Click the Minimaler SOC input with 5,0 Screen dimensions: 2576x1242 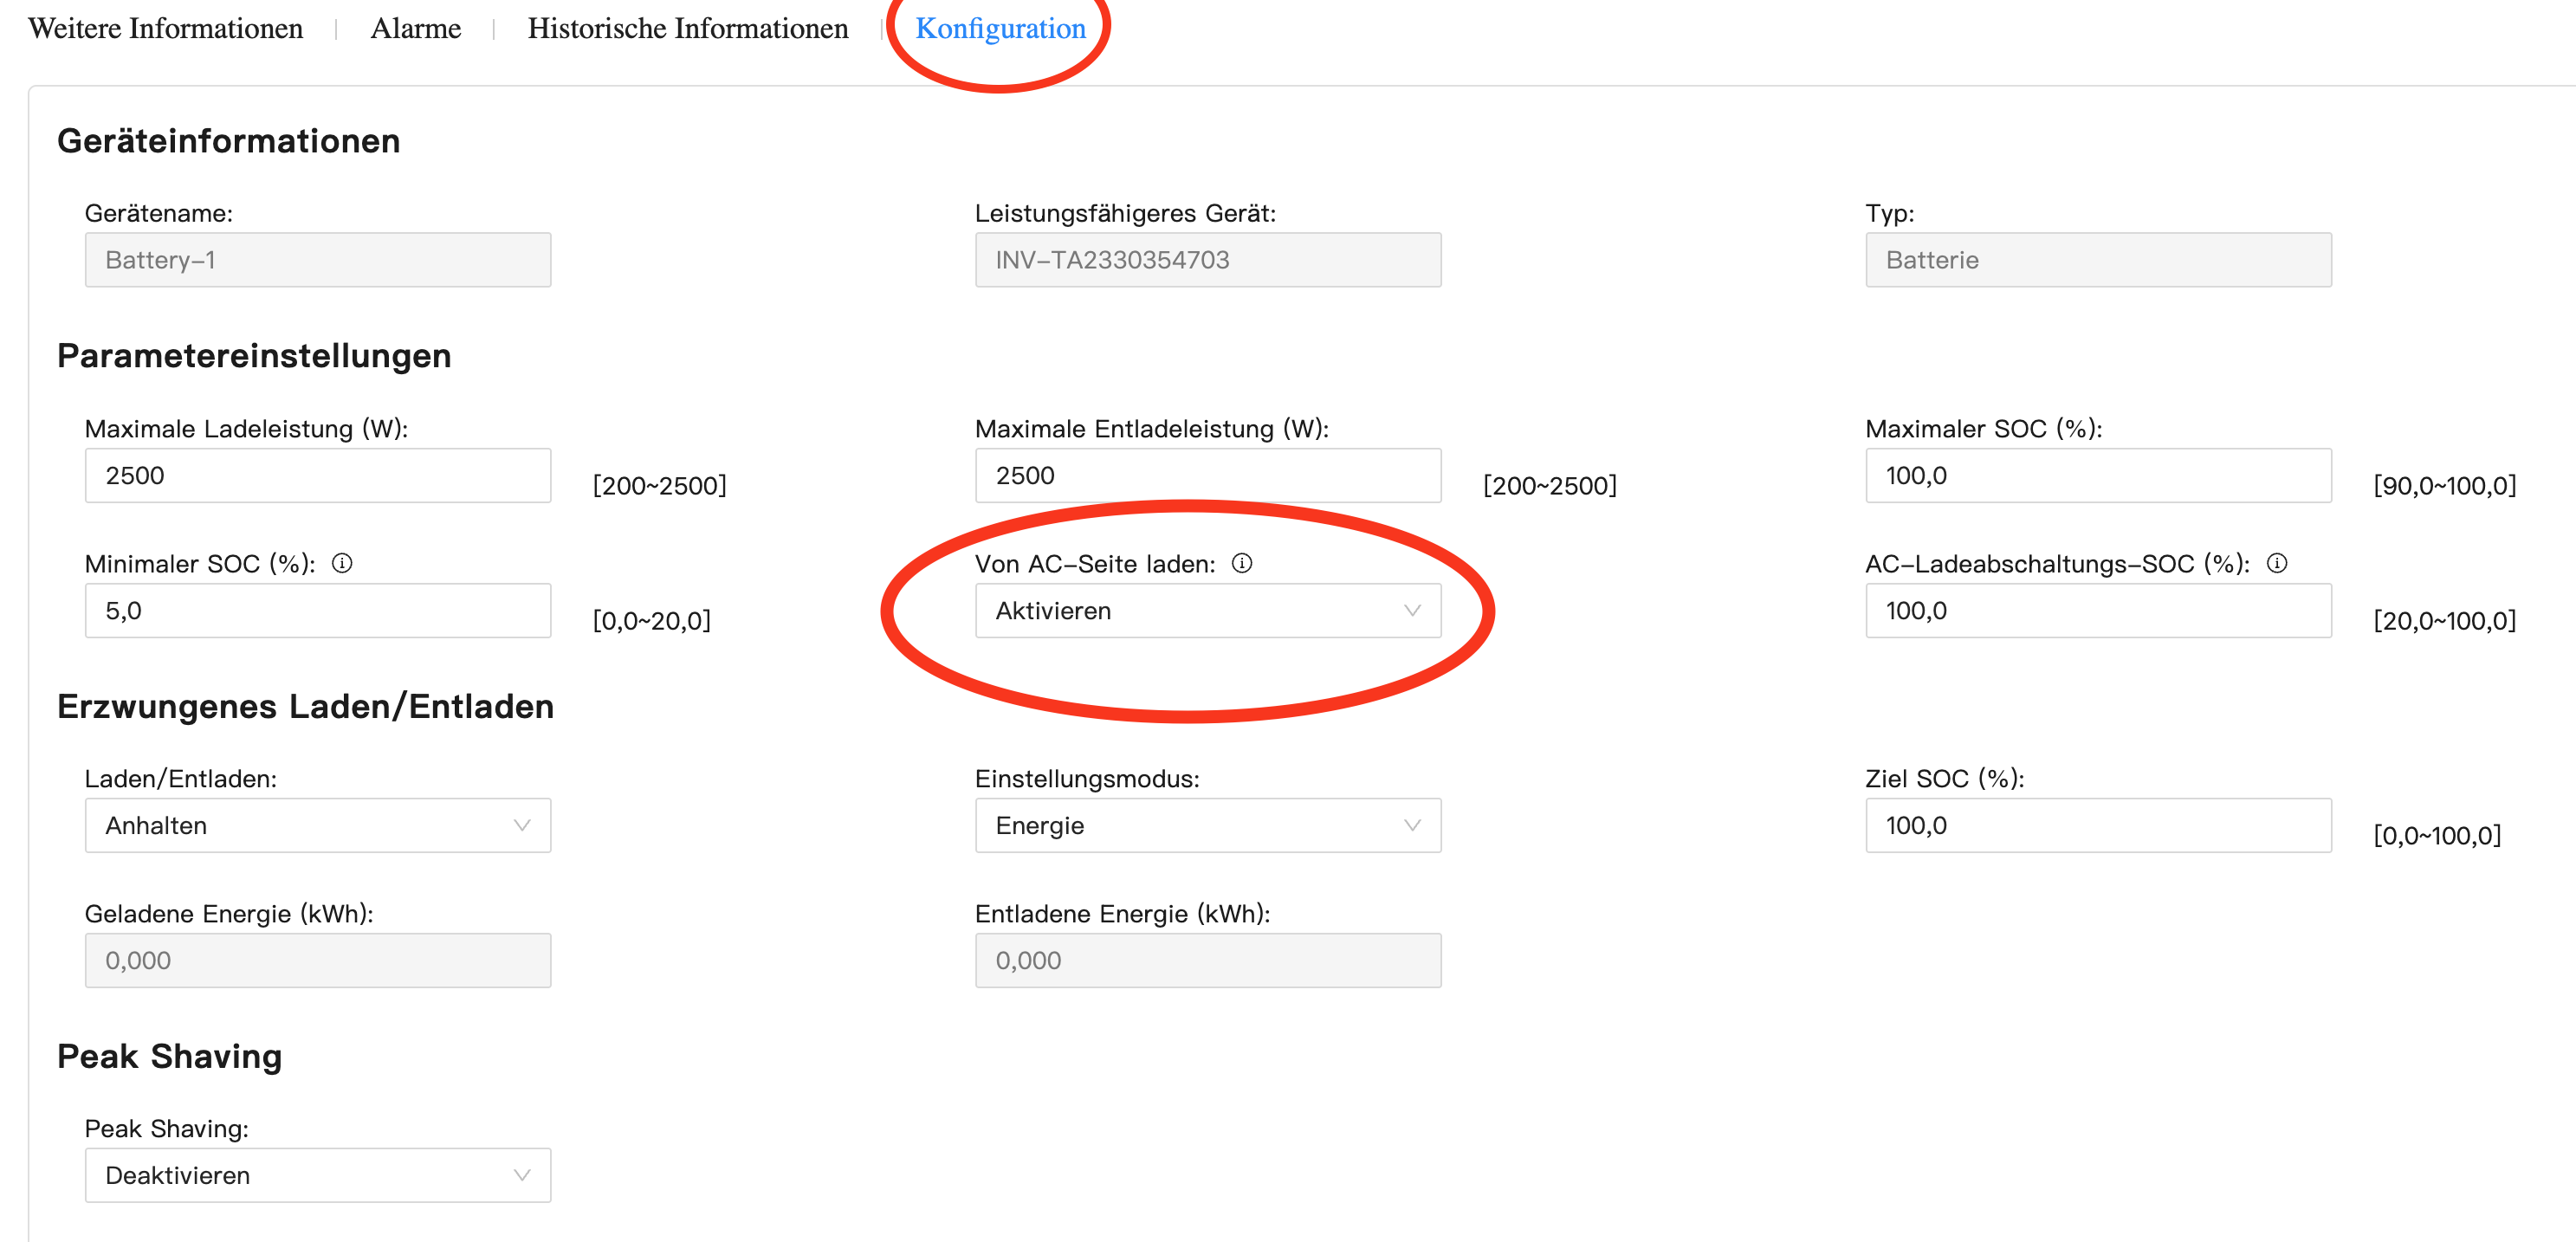pos(318,610)
